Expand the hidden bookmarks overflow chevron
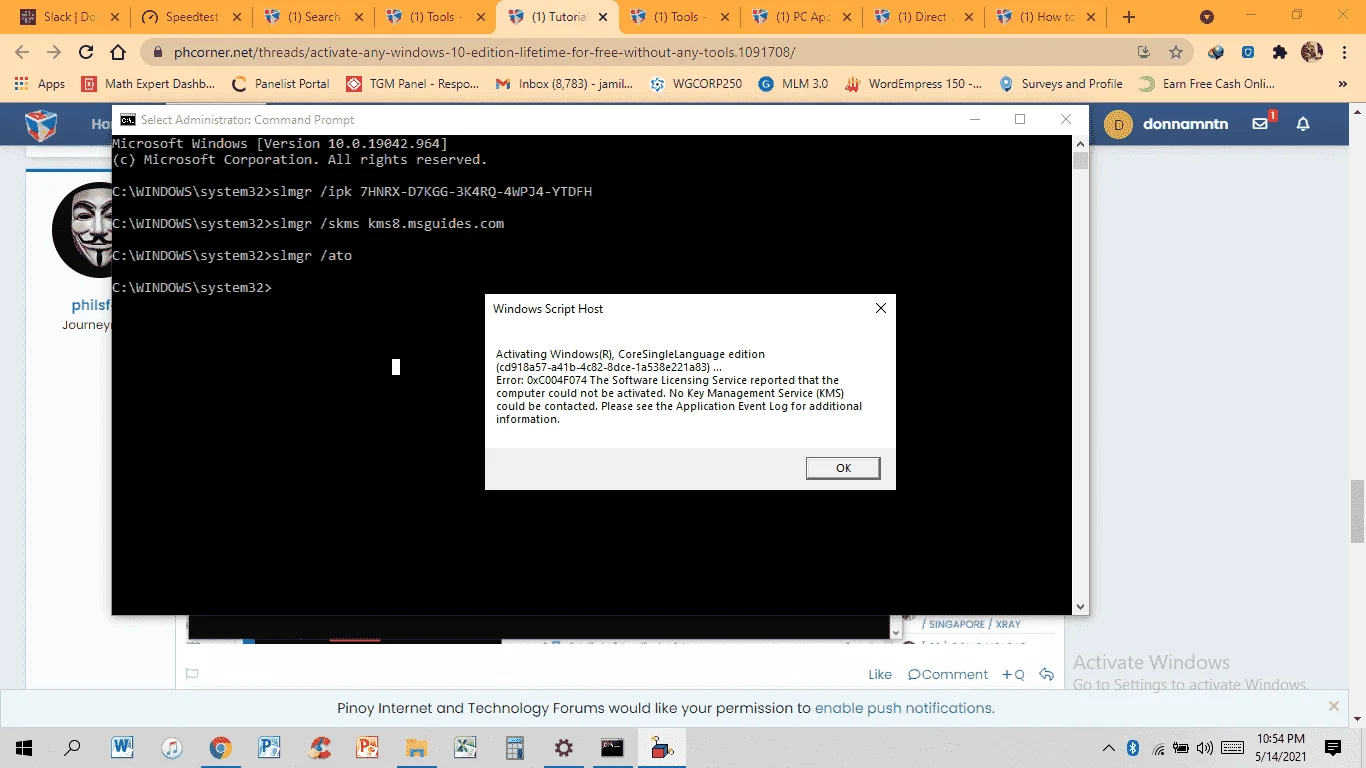1366x768 pixels. 1343,84
